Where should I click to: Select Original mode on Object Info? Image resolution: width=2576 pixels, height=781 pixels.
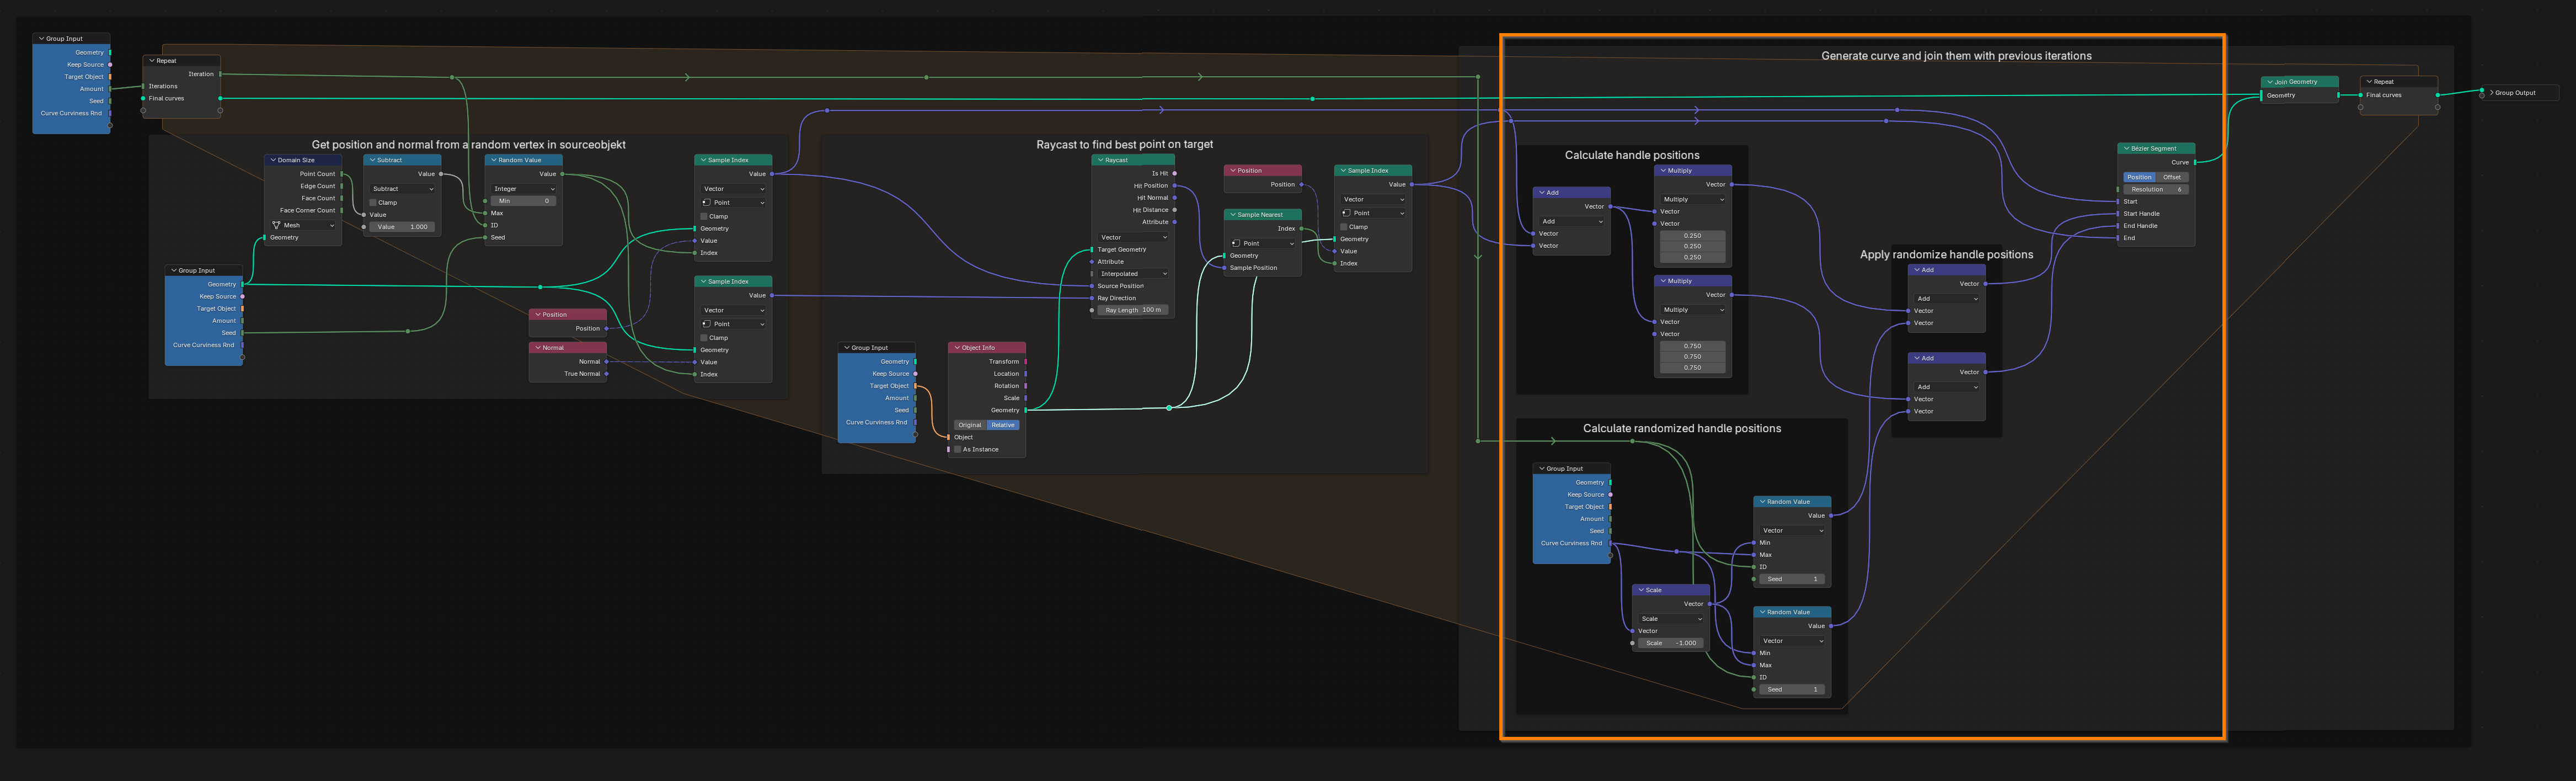970,425
